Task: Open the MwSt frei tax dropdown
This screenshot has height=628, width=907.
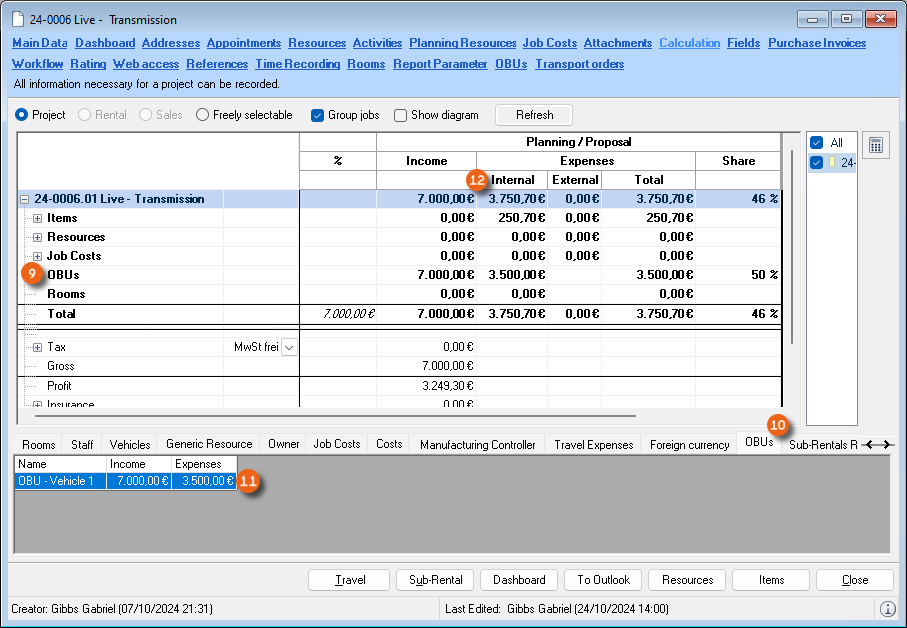Action: pos(289,347)
